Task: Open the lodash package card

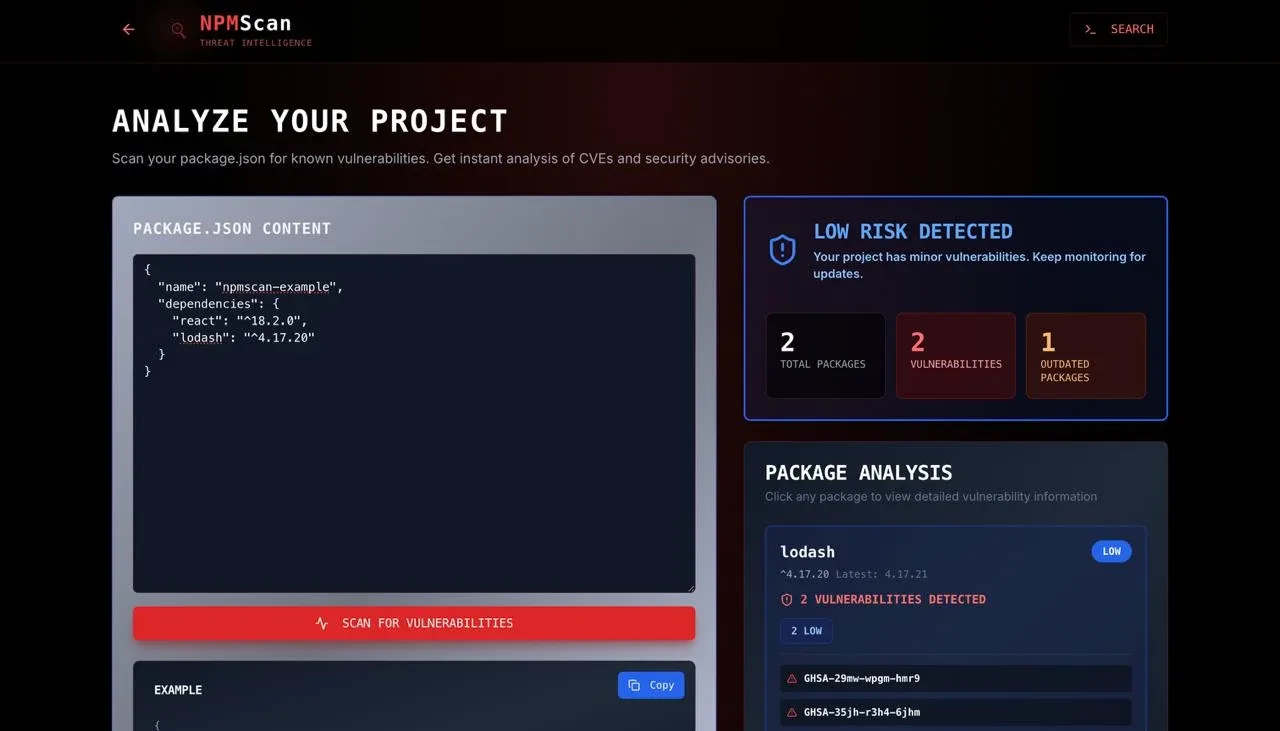Action: [x=956, y=628]
